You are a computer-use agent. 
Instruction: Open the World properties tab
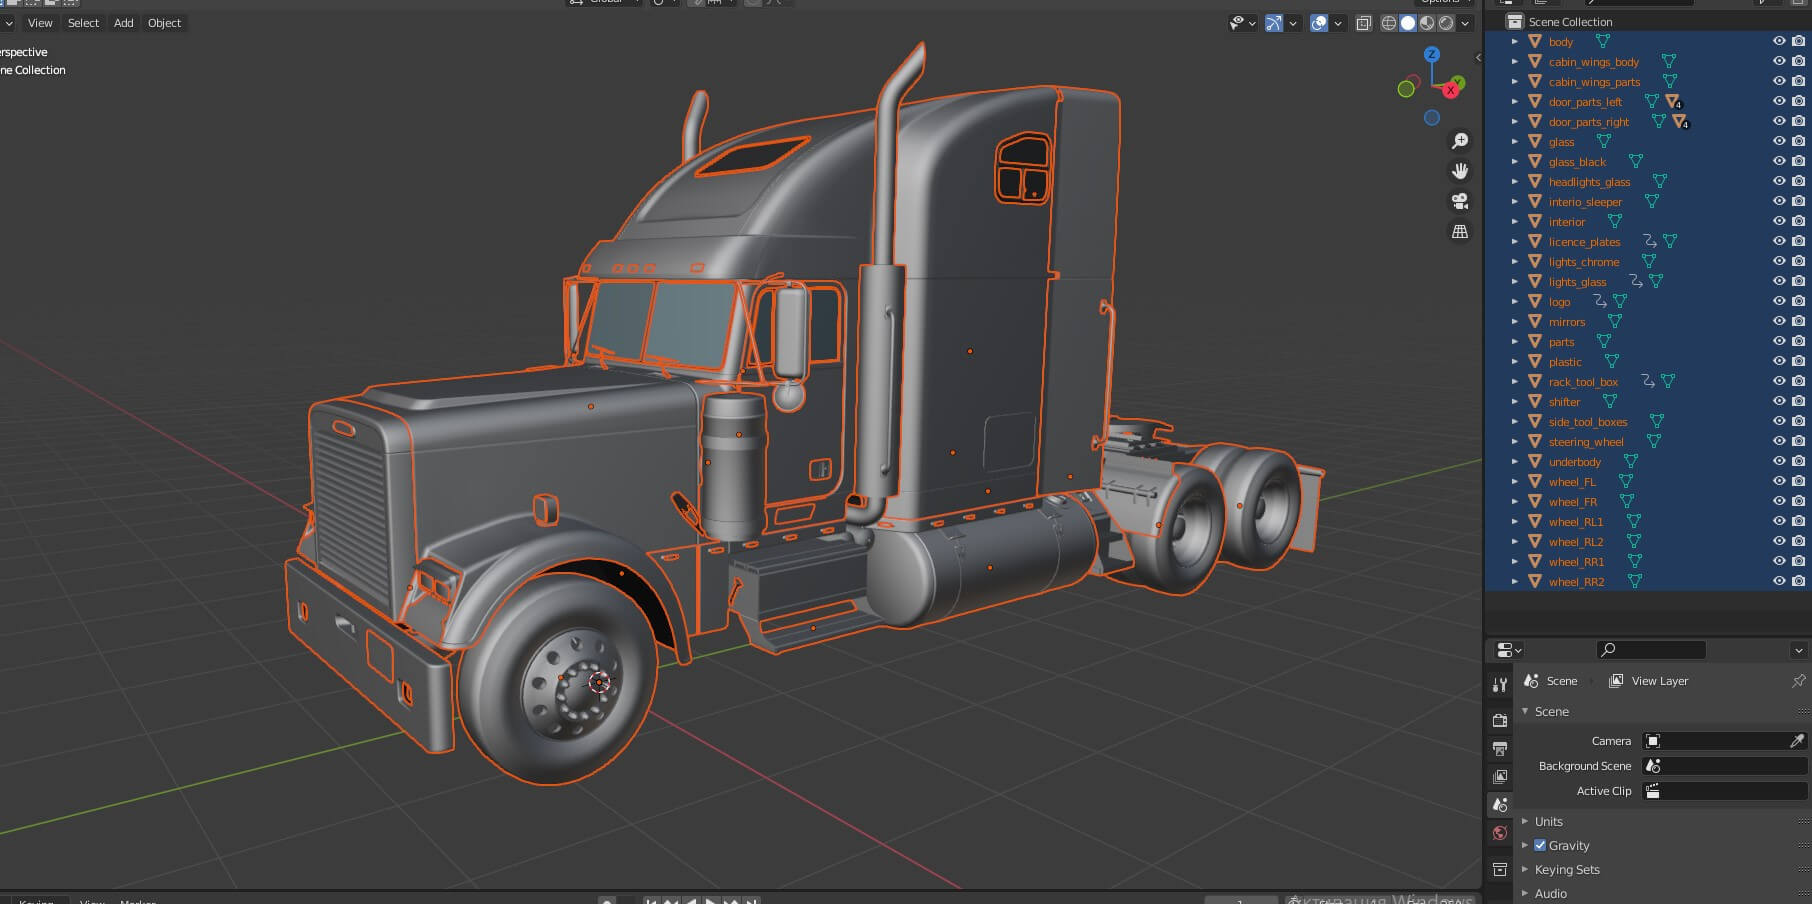(1499, 833)
